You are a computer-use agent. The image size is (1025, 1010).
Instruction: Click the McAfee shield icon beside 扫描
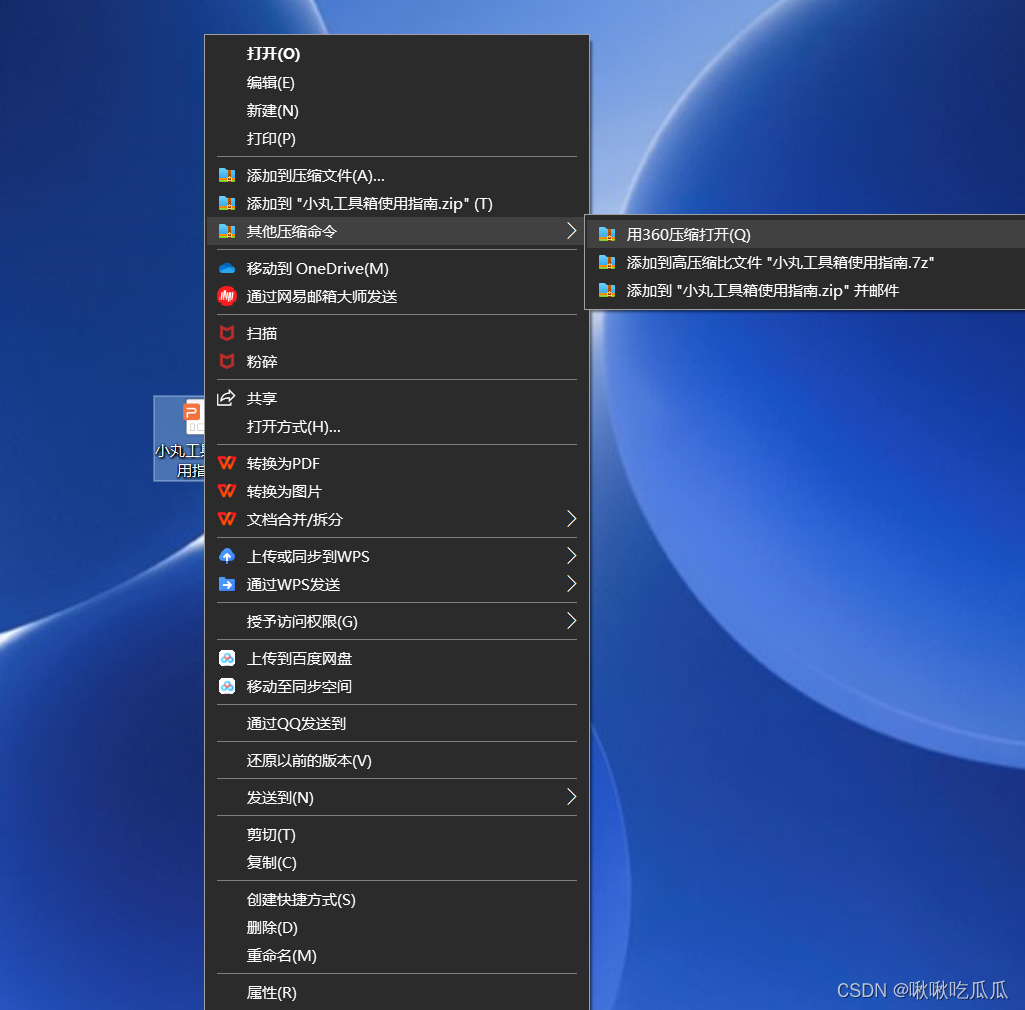point(227,333)
